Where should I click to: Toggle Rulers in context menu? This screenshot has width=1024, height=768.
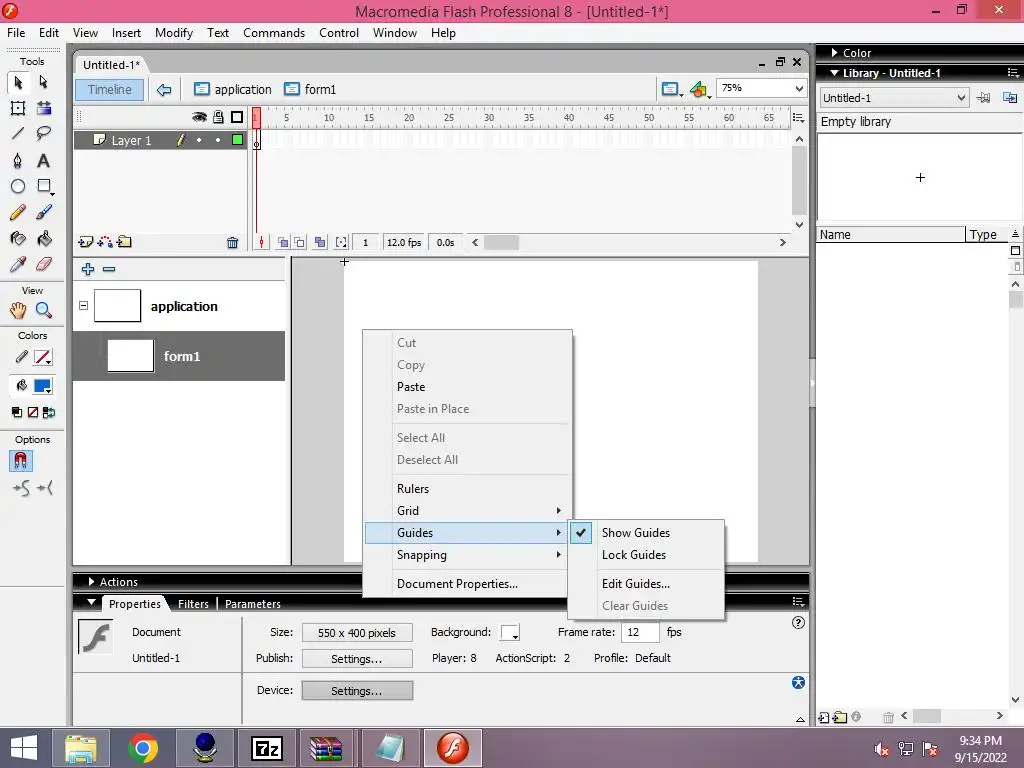coord(468,488)
